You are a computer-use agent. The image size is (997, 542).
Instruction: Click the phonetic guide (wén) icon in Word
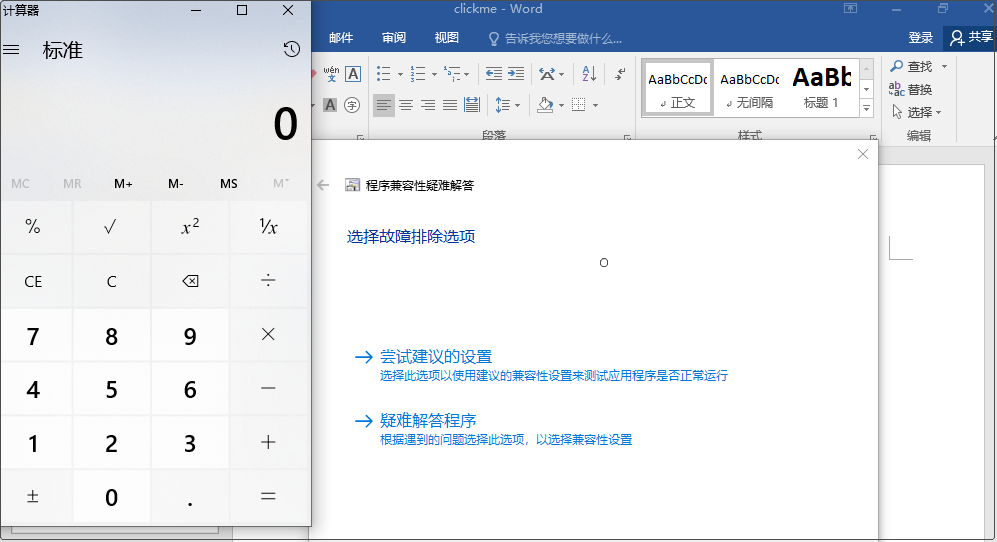(x=331, y=74)
